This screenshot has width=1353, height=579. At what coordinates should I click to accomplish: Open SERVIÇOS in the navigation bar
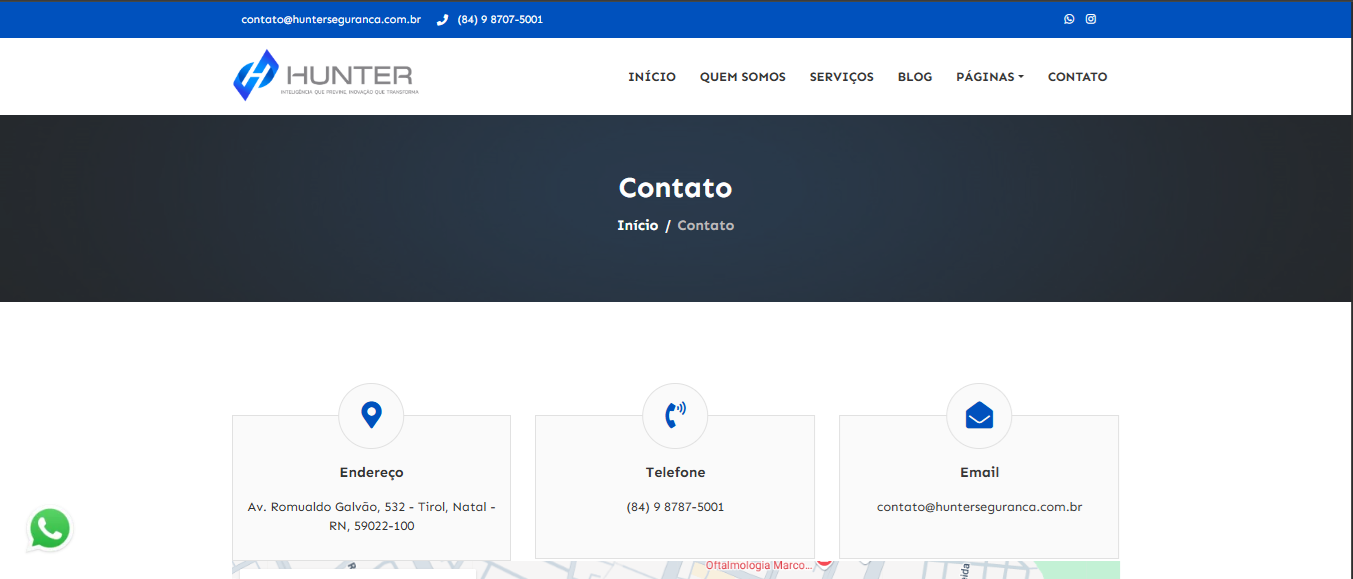coord(841,77)
